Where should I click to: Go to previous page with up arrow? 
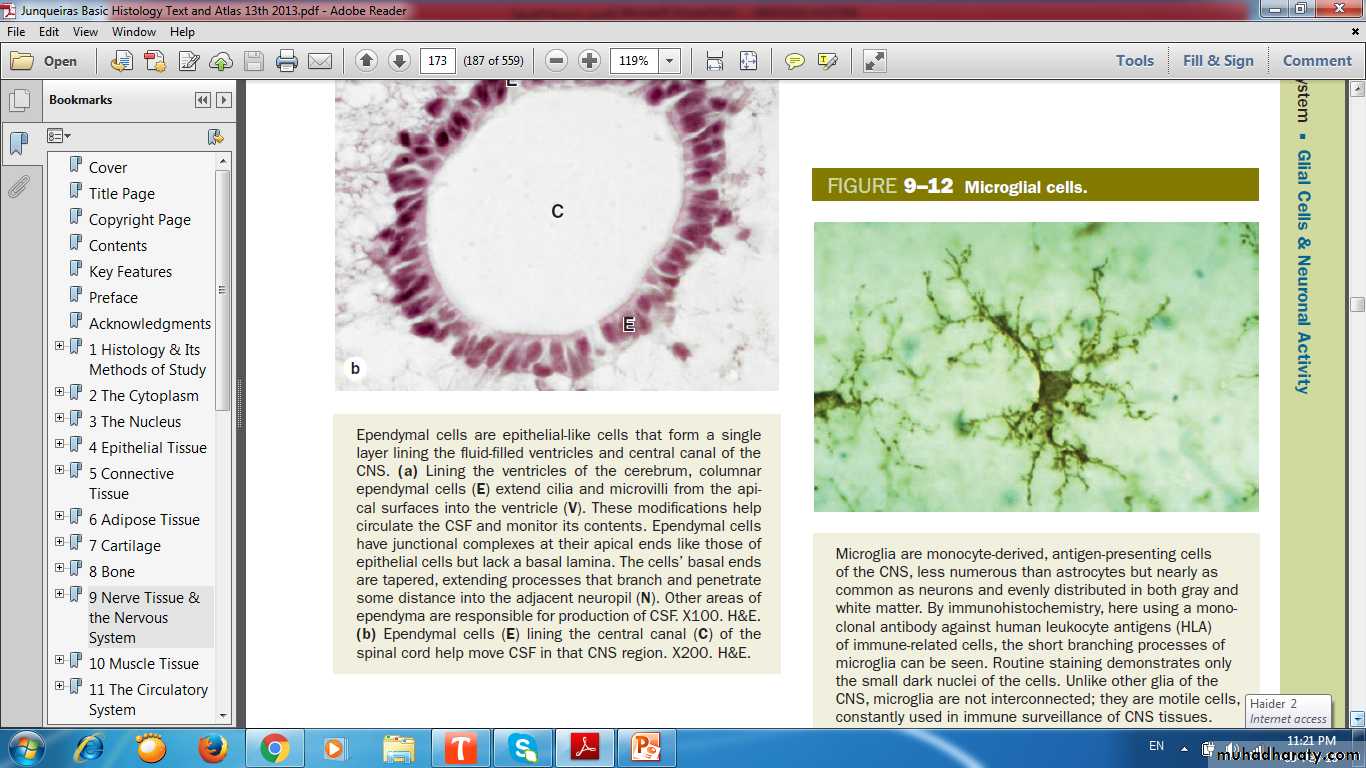[x=367, y=61]
